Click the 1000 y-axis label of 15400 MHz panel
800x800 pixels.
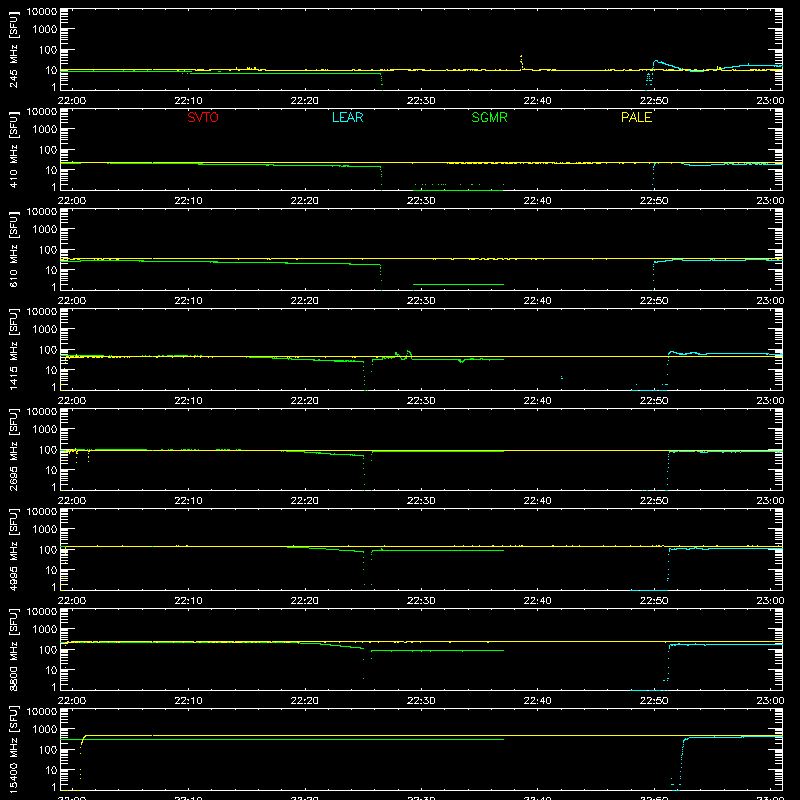click(45, 729)
